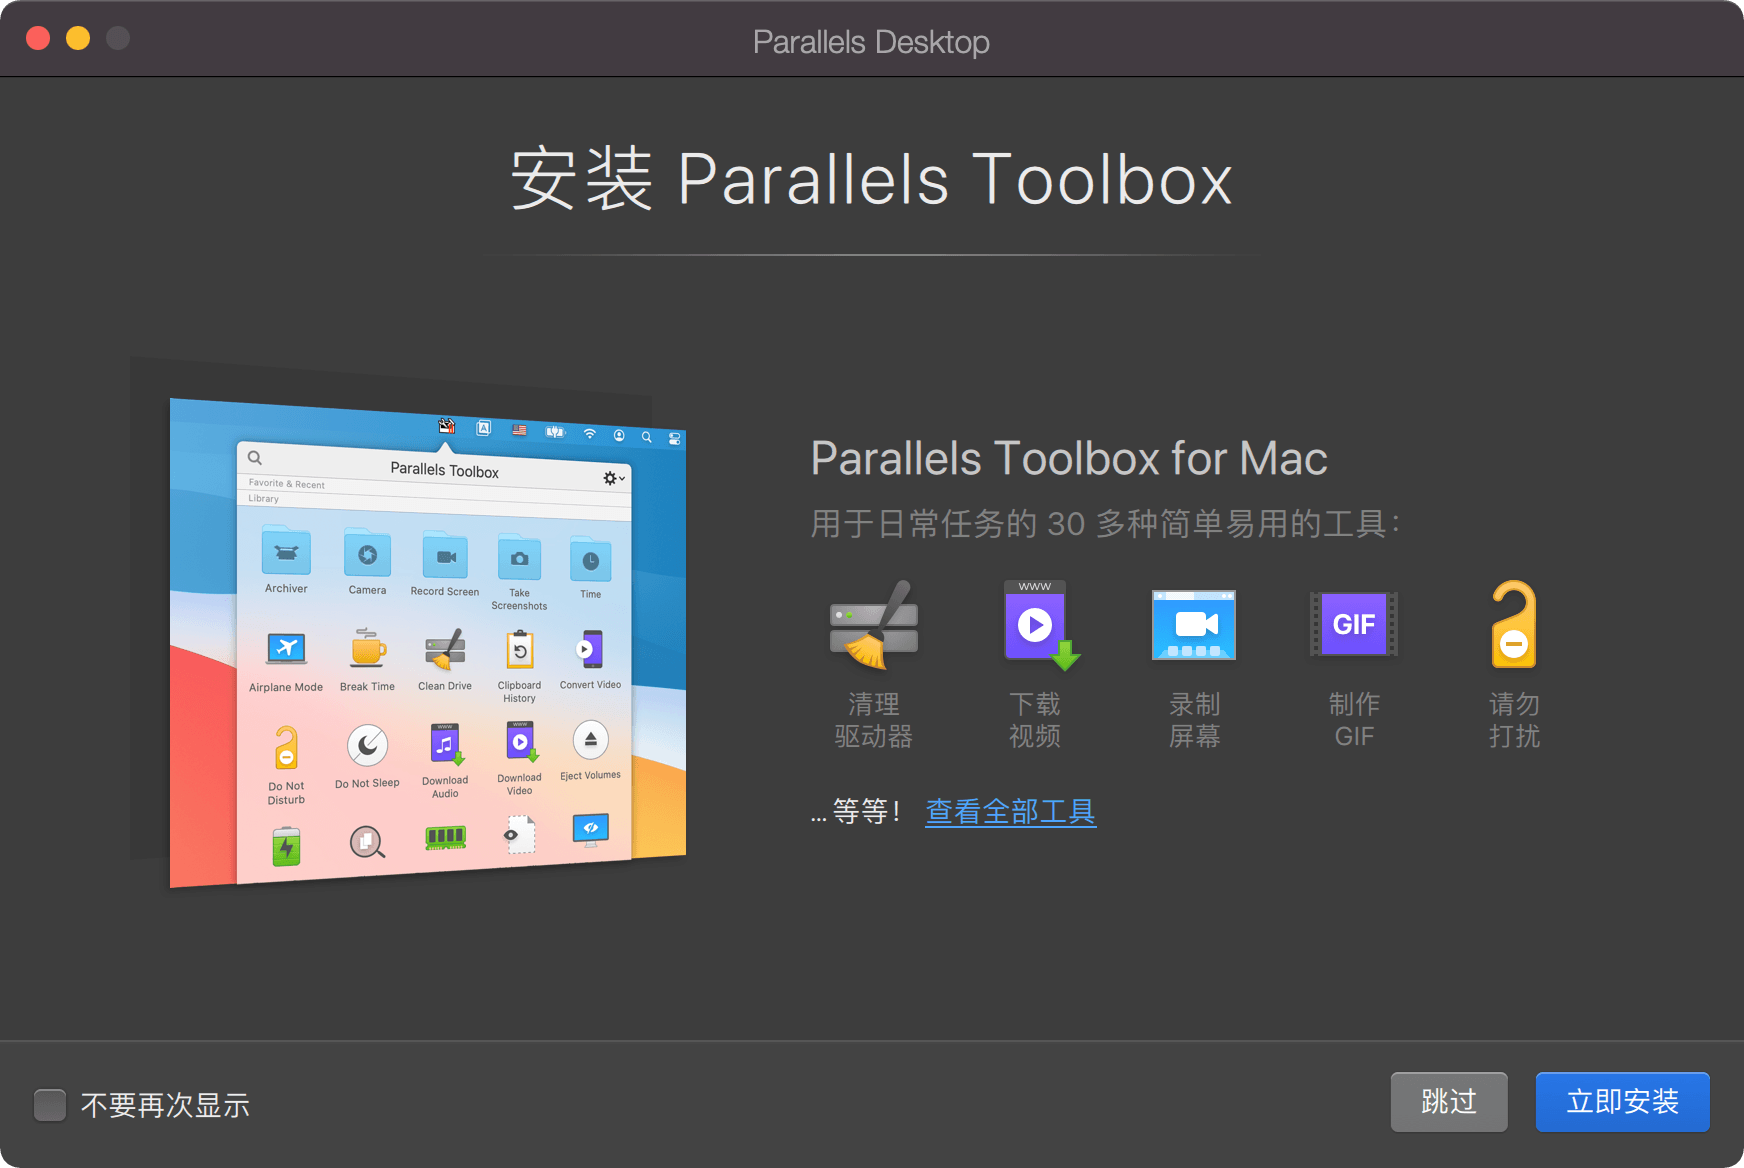Click Clean Drive icon in the Toolbox preview
Screen dimensions: 1744x1168
coord(445,649)
